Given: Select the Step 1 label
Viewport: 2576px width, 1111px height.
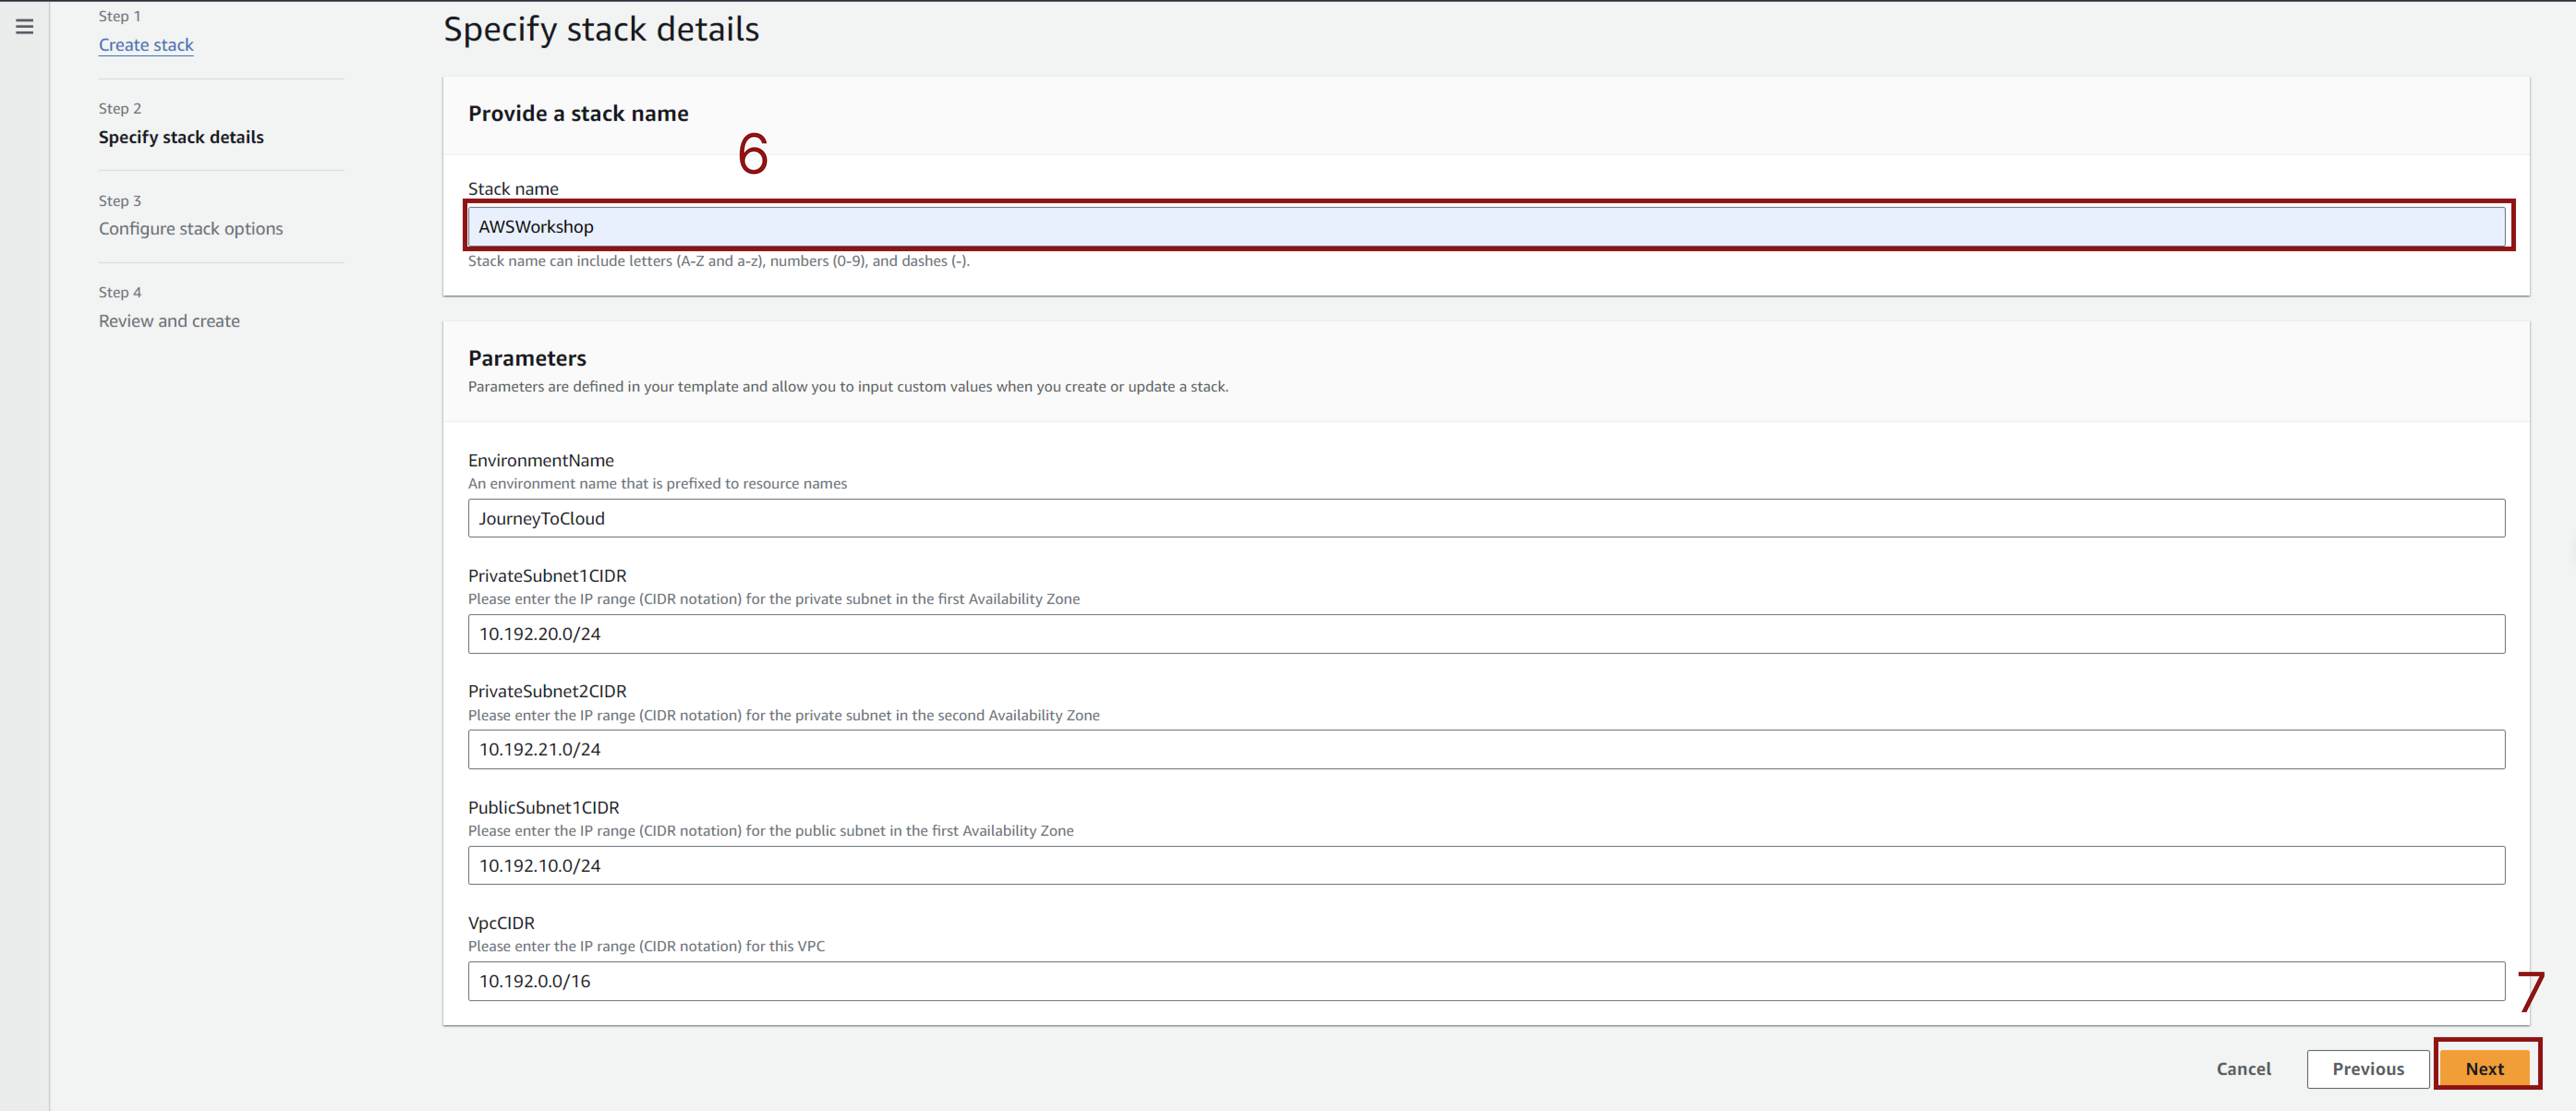Looking at the screenshot, I should [120, 16].
